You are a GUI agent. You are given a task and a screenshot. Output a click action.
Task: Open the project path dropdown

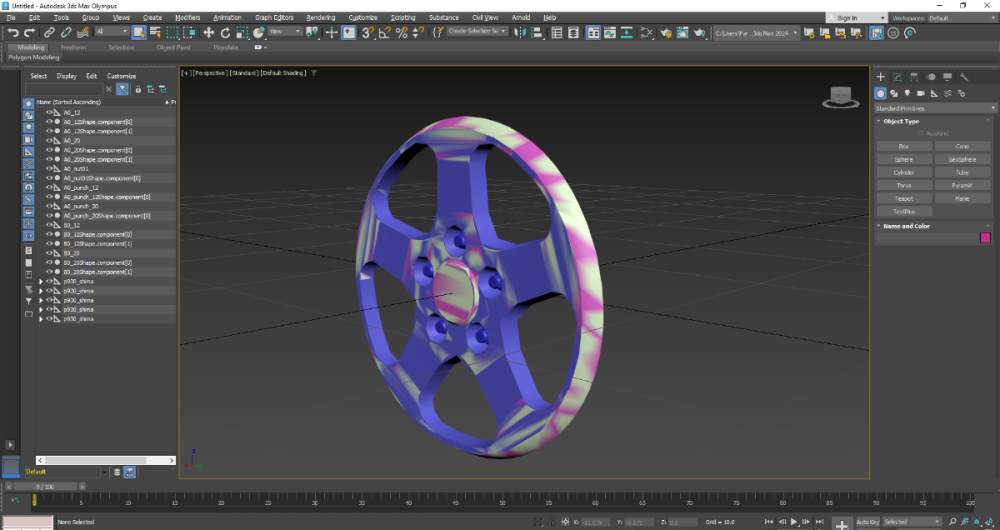tap(756, 33)
